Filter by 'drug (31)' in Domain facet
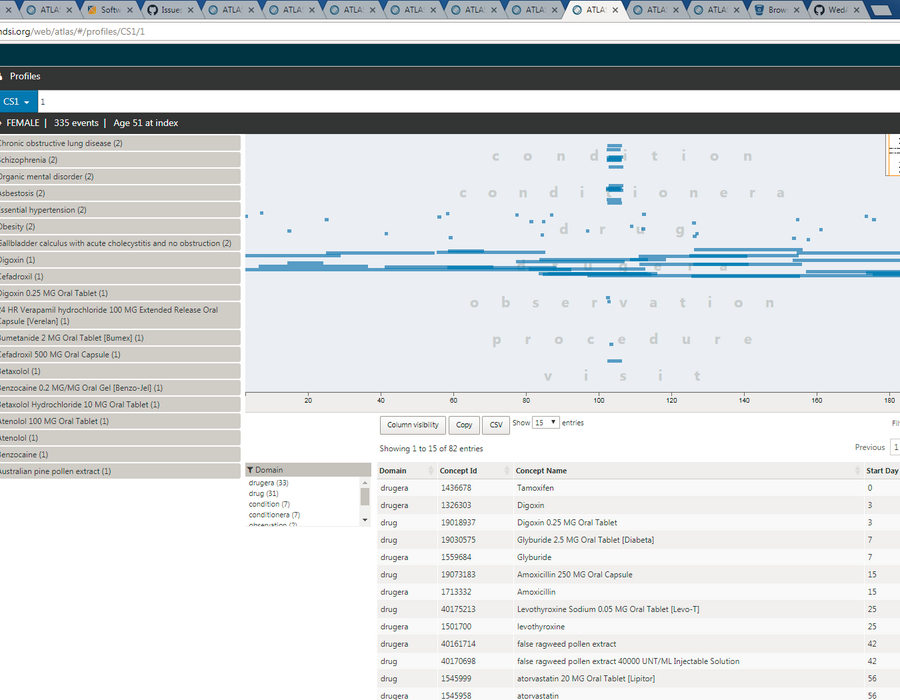 tap(263, 493)
